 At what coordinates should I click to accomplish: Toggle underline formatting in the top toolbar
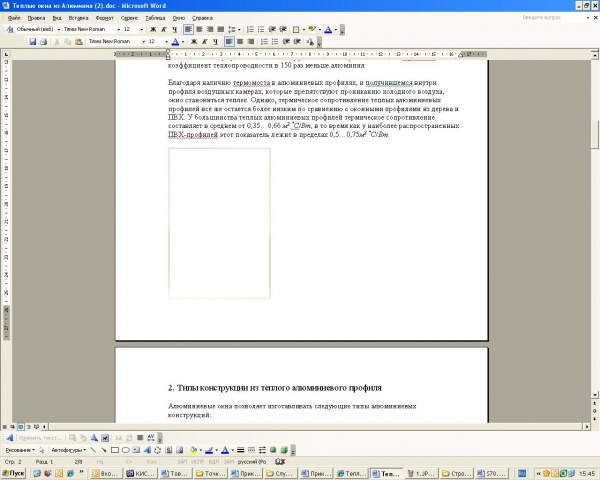[174, 29]
